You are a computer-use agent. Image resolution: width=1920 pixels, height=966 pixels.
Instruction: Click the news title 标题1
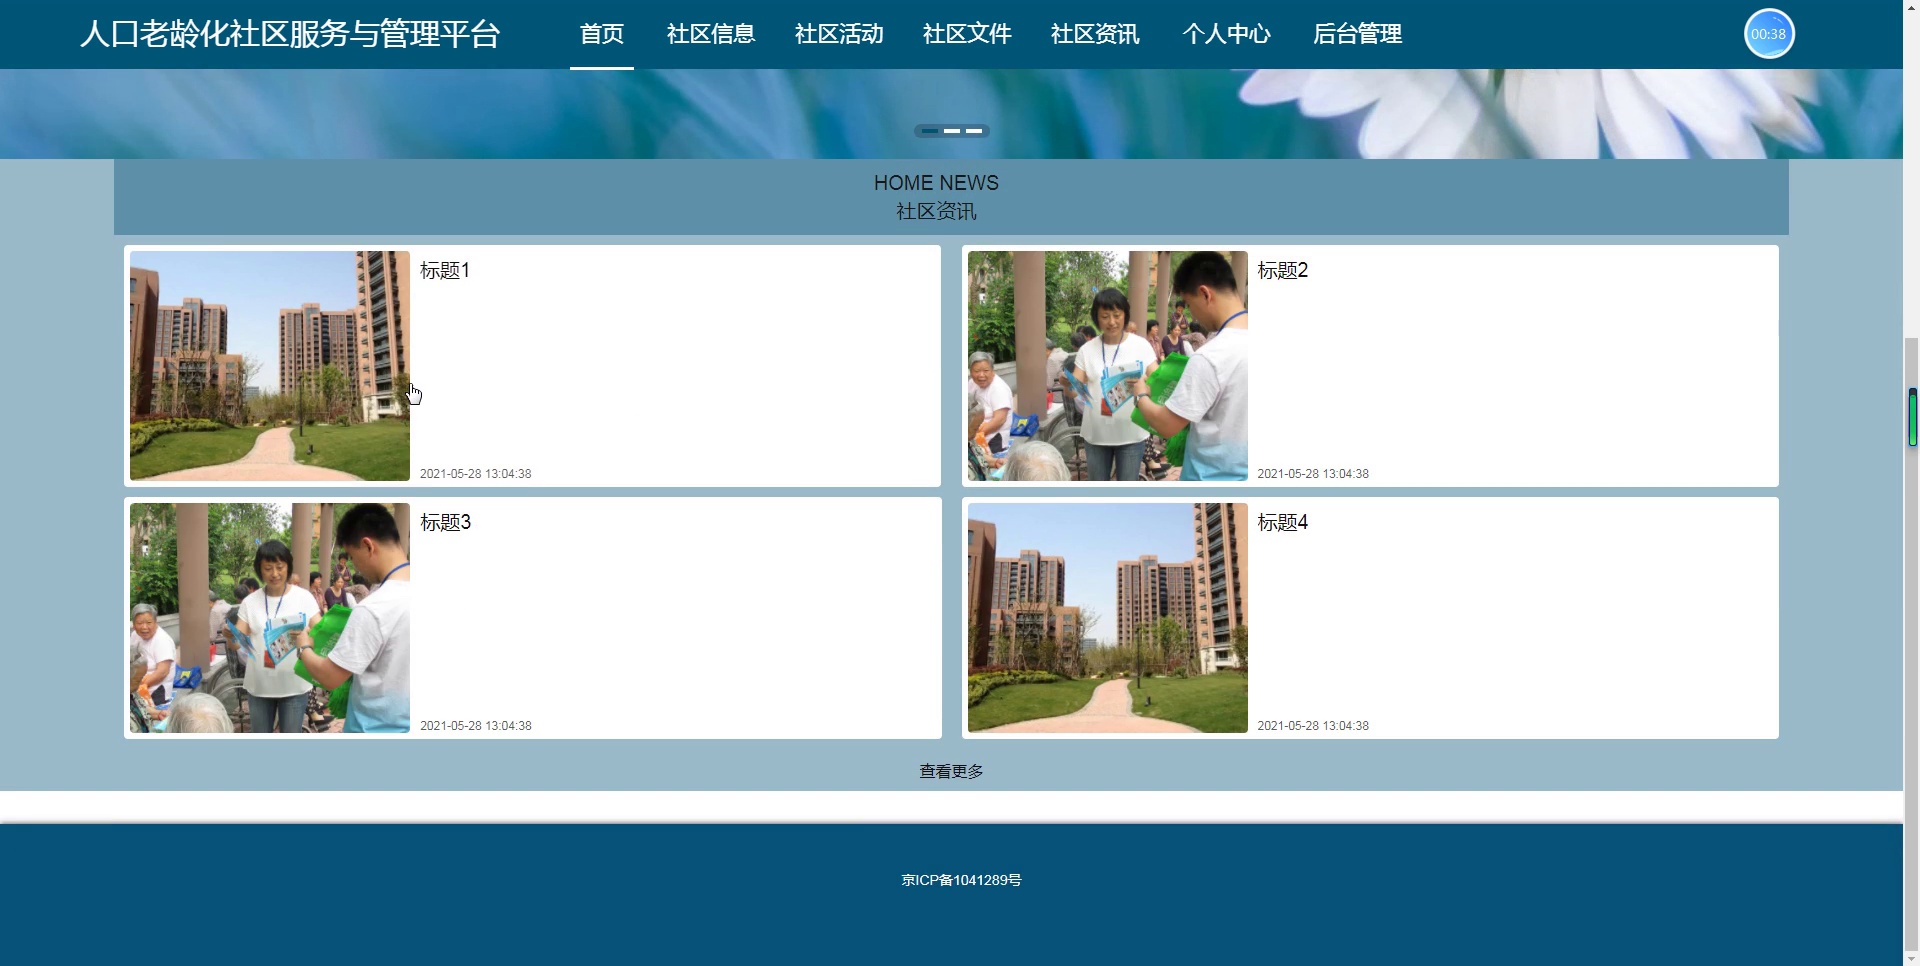pyautogui.click(x=445, y=270)
